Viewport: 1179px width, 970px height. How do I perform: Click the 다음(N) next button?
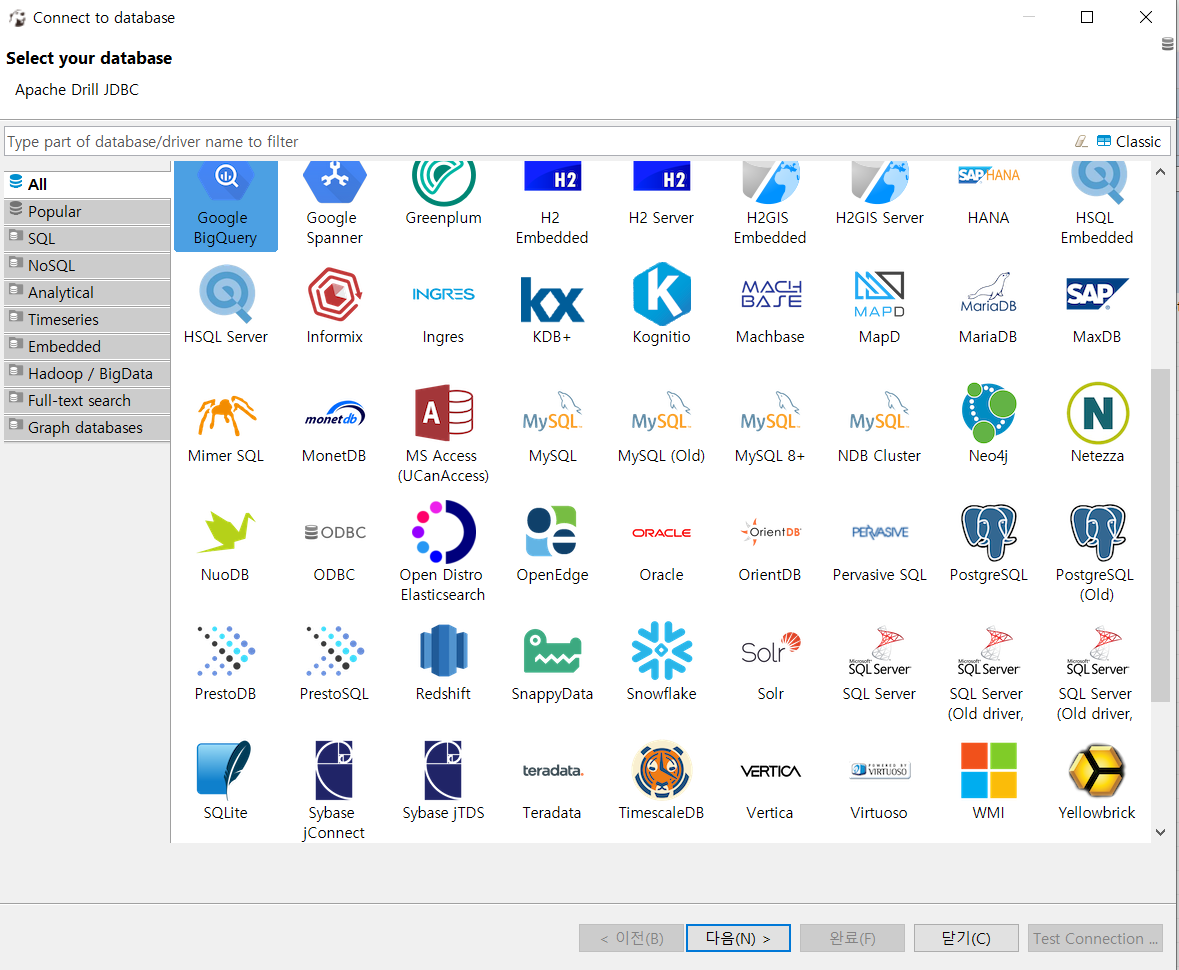pyautogui.click(x=738, y=938)
